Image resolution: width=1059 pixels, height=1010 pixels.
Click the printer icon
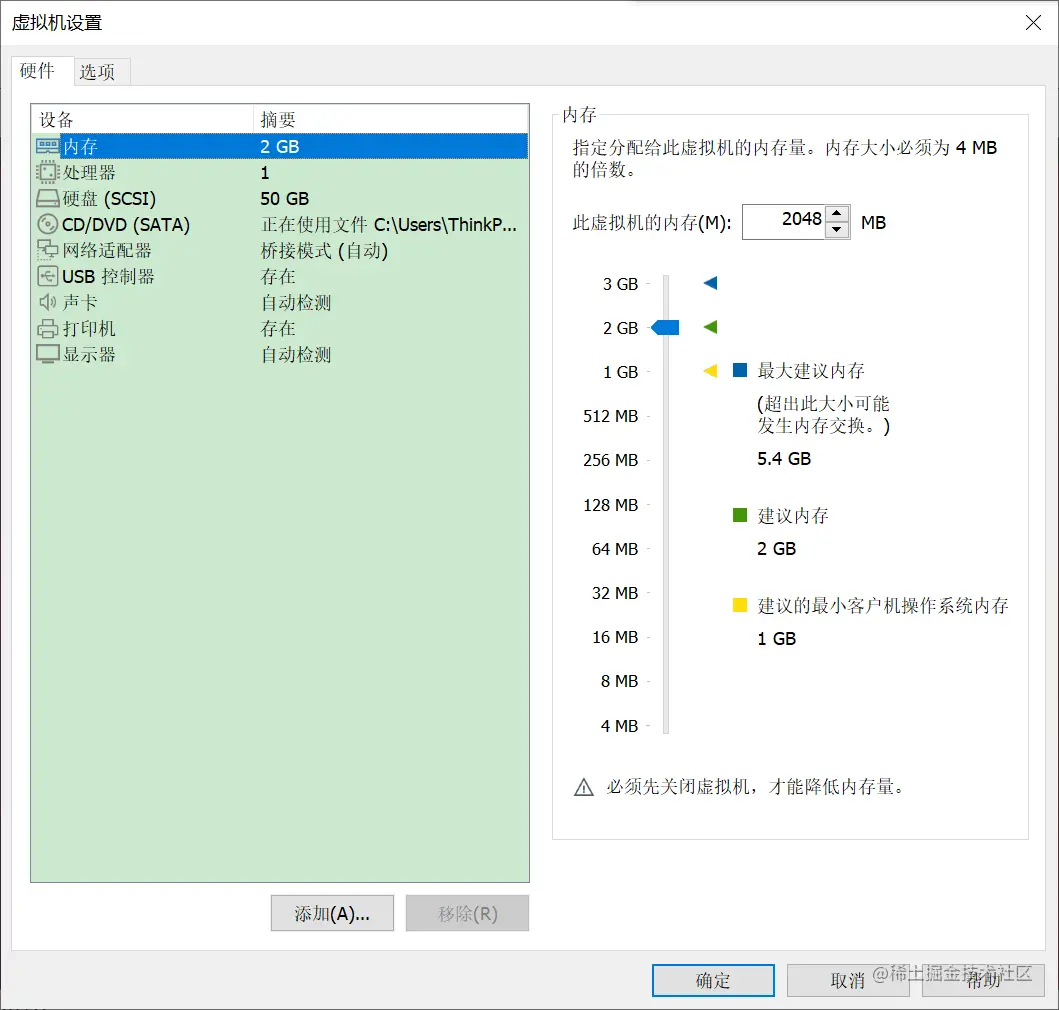[47, 328]
